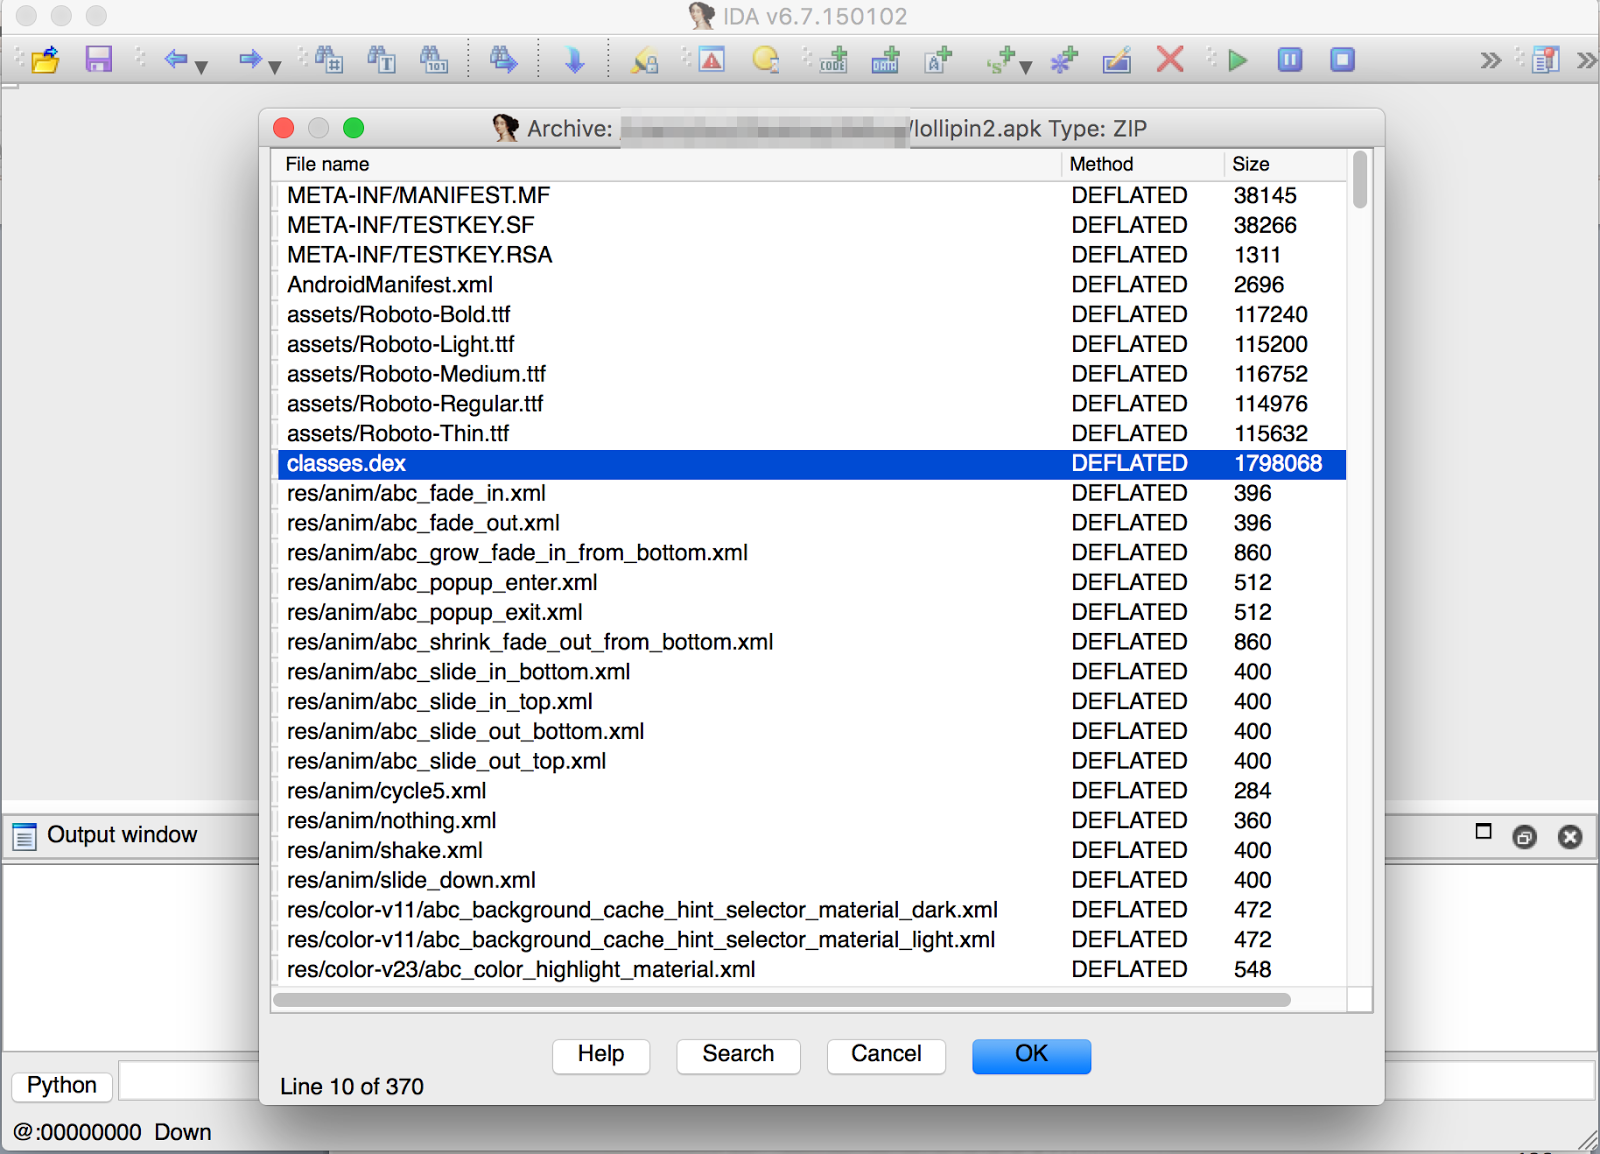The image size is (1600, 1154).
Task: Select the classes.dex row
Action: pyautogui.click(x=812, y=464)
